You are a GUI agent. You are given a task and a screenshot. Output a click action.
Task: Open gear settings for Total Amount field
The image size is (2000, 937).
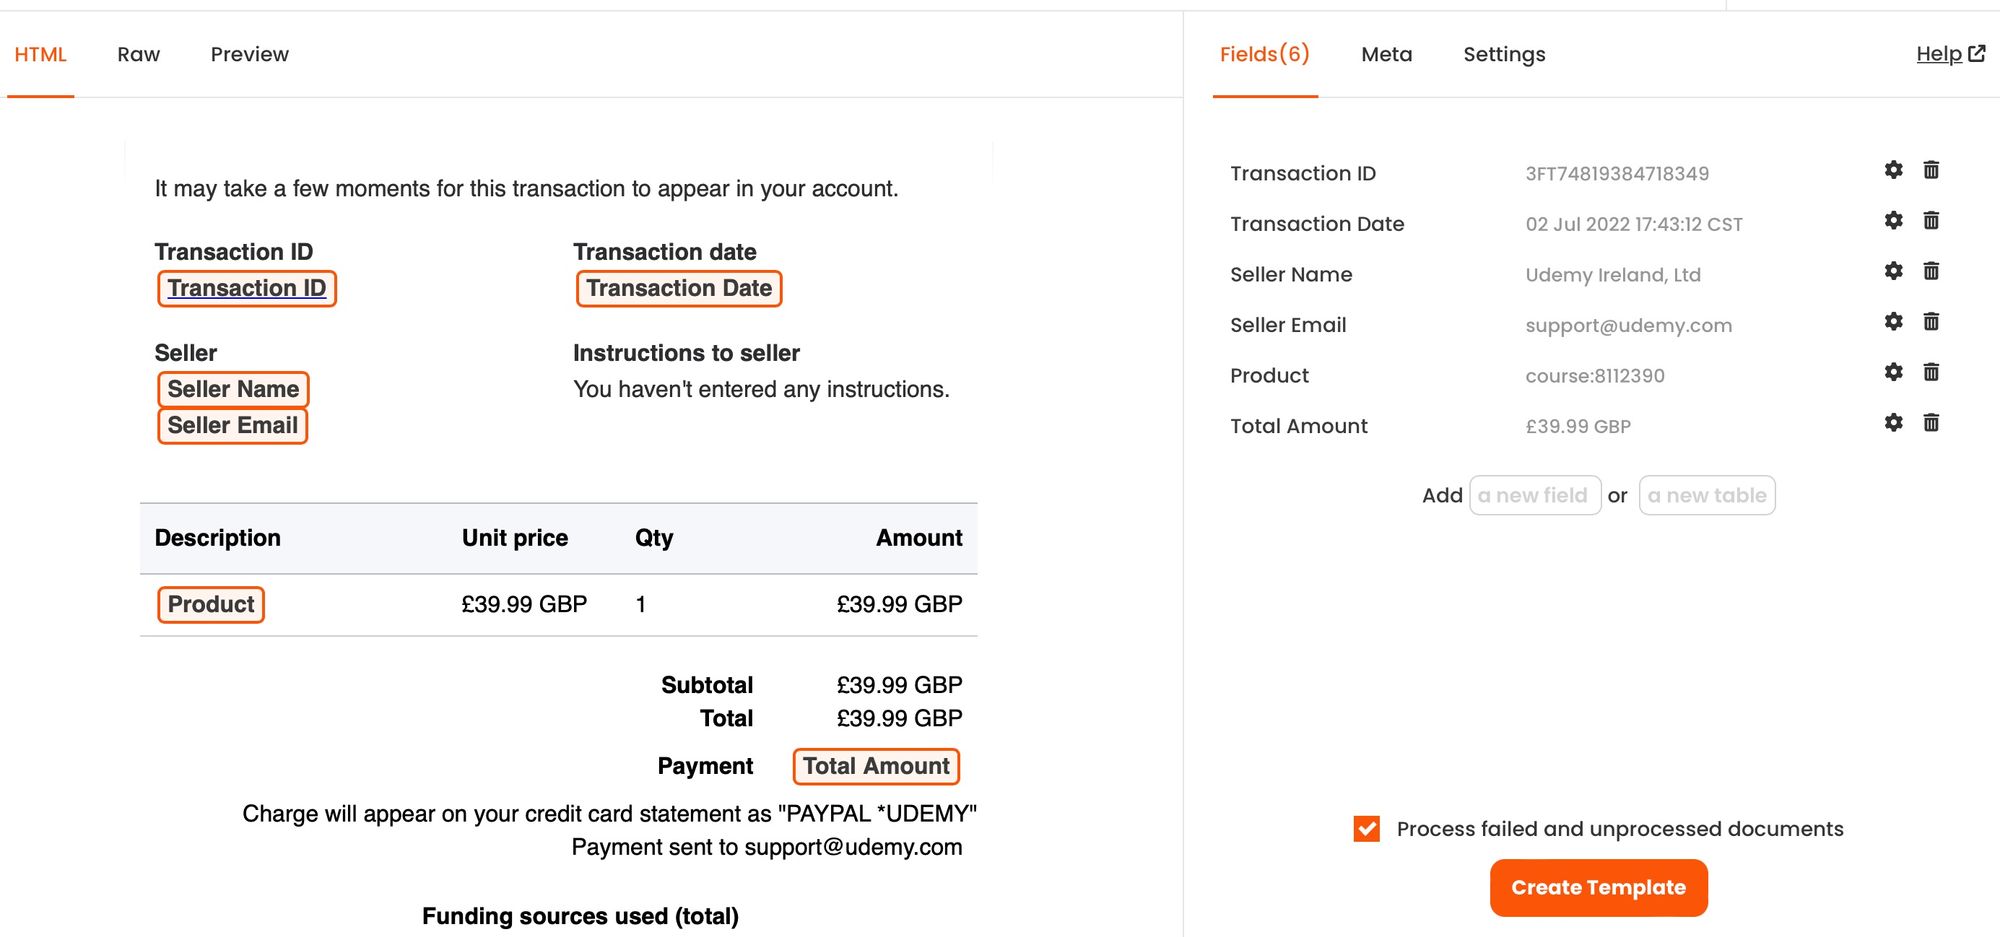(x=1893, y=423)
